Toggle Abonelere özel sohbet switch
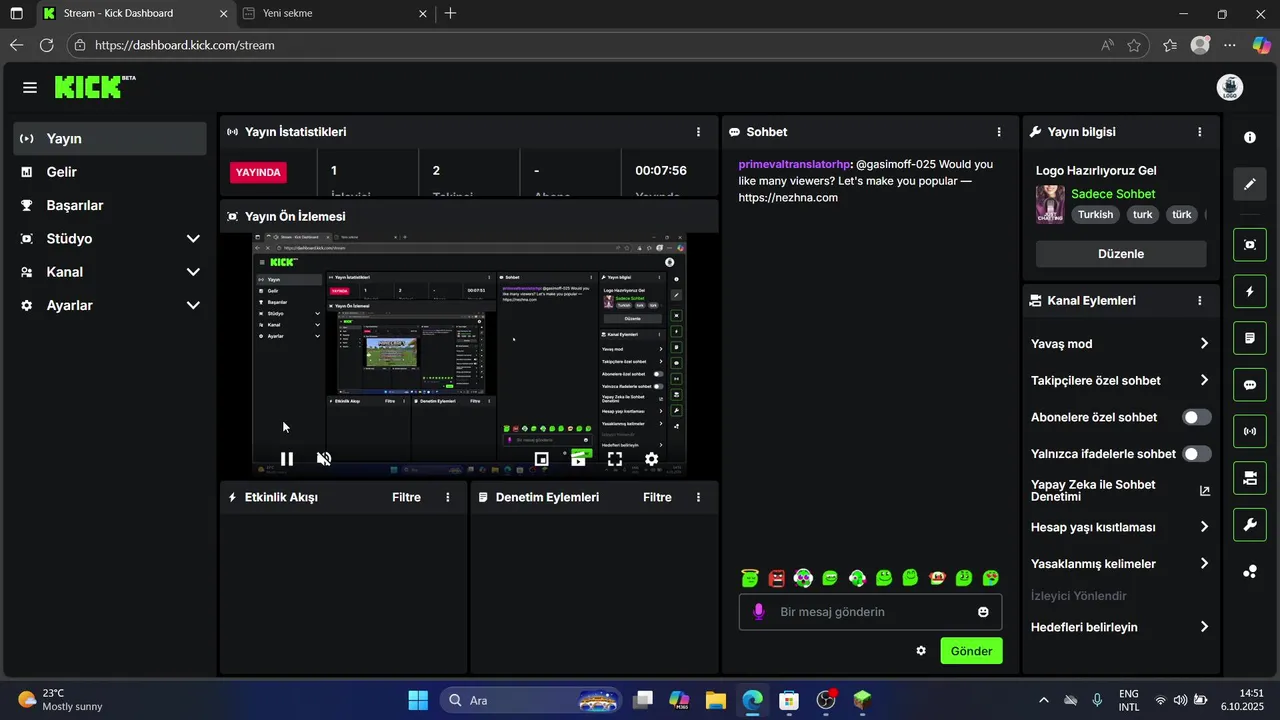The image size is (1280, 720). point(1197,417)
